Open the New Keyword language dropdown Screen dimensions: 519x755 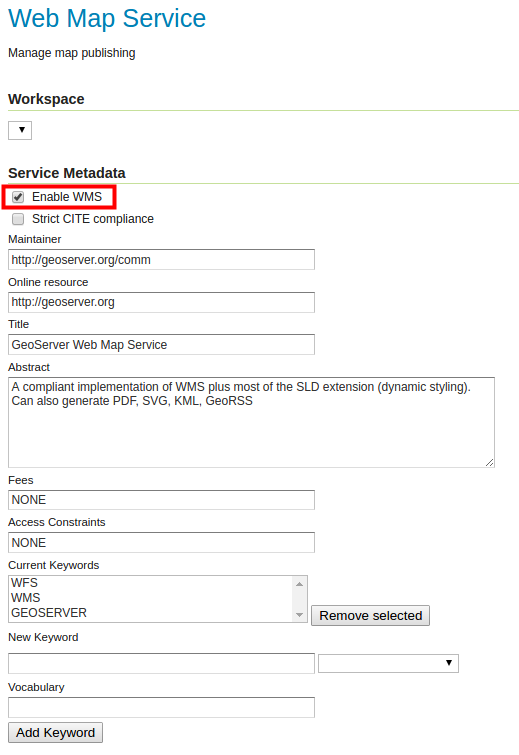[x=389, y=663]
